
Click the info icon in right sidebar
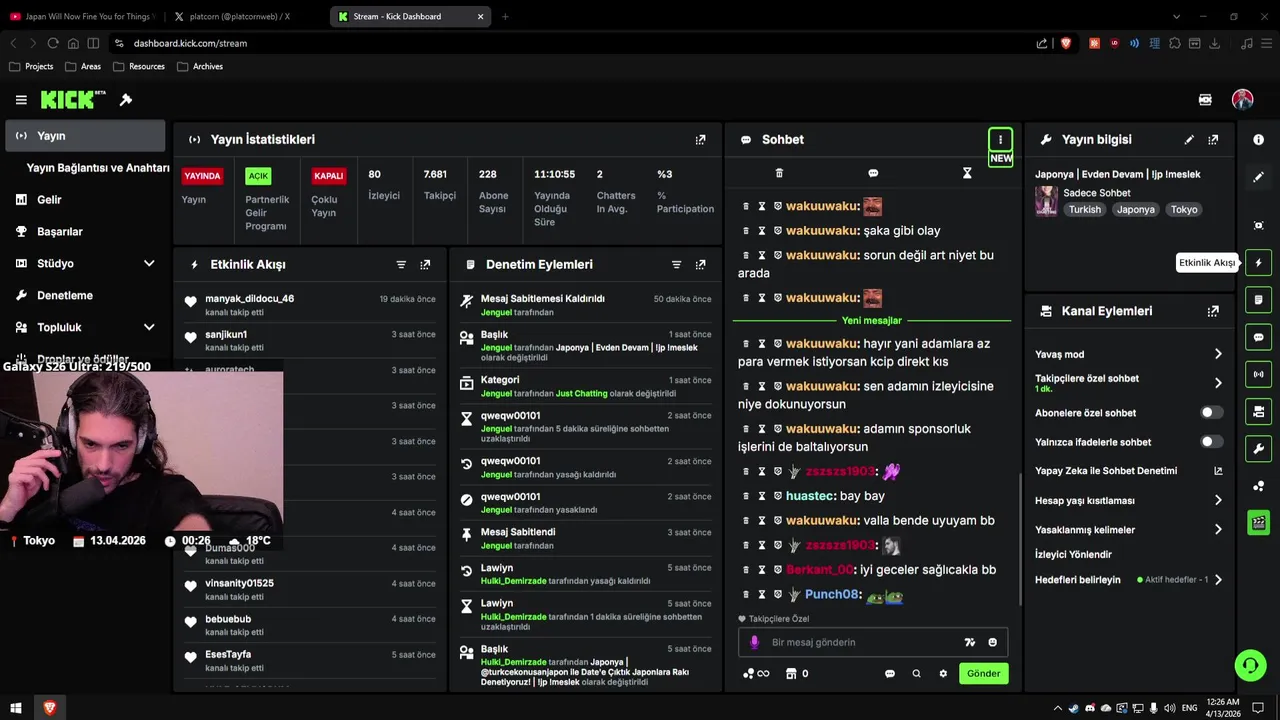click(x=1258, y=140)
